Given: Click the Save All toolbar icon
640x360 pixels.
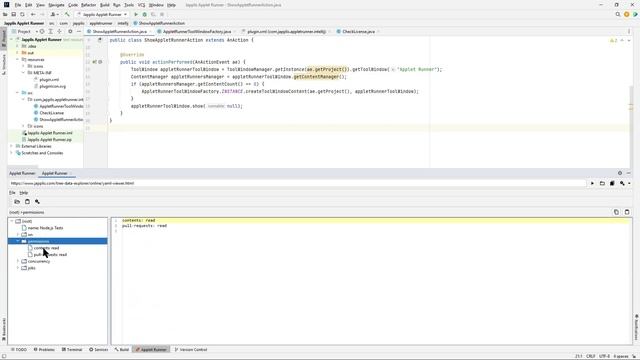Looking at the screenshot, I should click(x=13, y=14).
